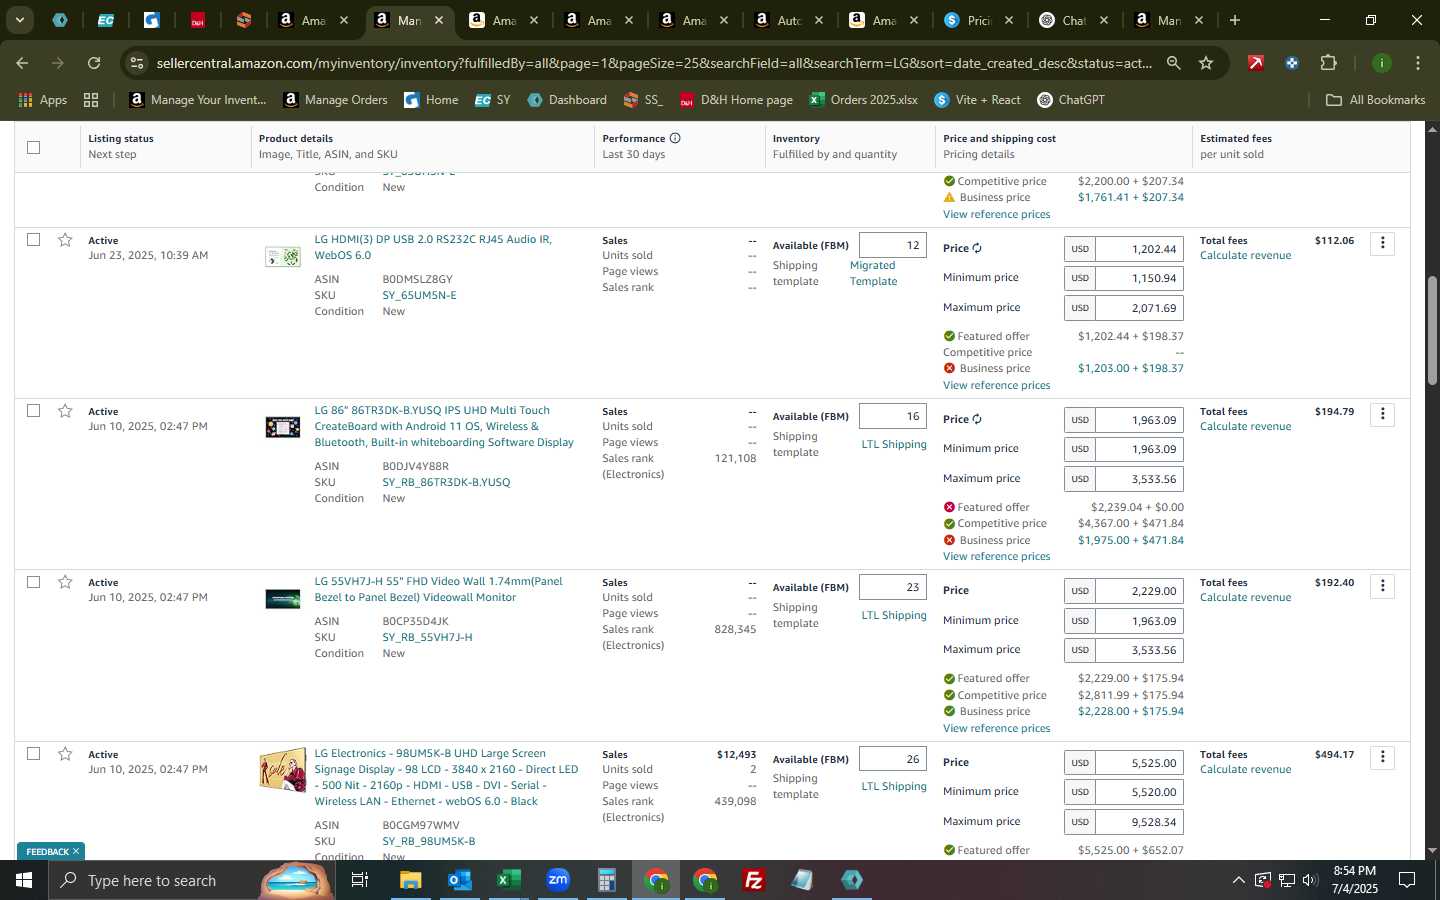The image size is (1440, 900).
Task: Open Excel from the Windows taskbar
Action: pos(509,880)
